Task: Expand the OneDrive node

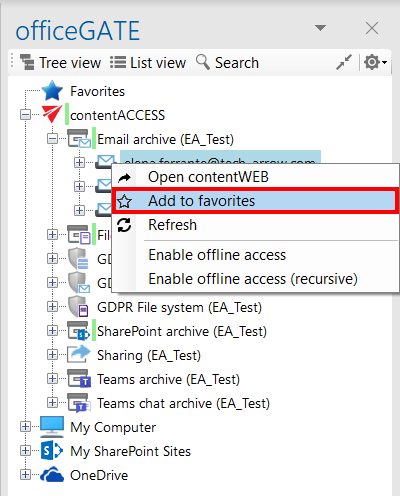Action: pyautogui.click(x=25, y=474)
